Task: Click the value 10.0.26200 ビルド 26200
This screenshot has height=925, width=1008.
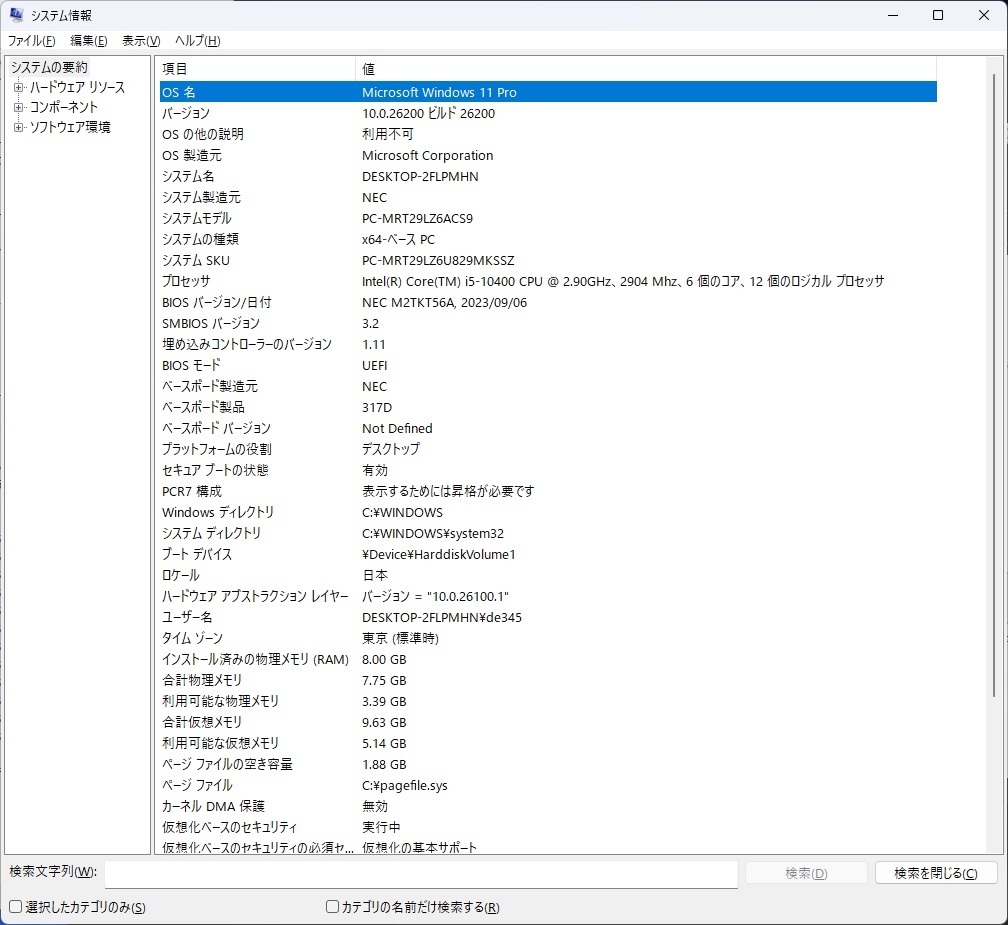Action: 428,113
